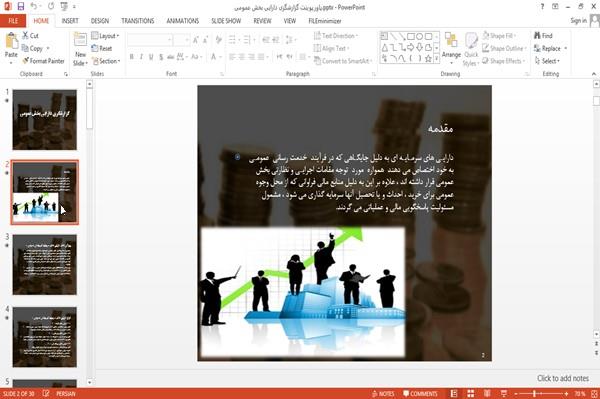600x399 pixels.
Task: Switch to the INSERT tab
Action: click(x=70, y=21)
